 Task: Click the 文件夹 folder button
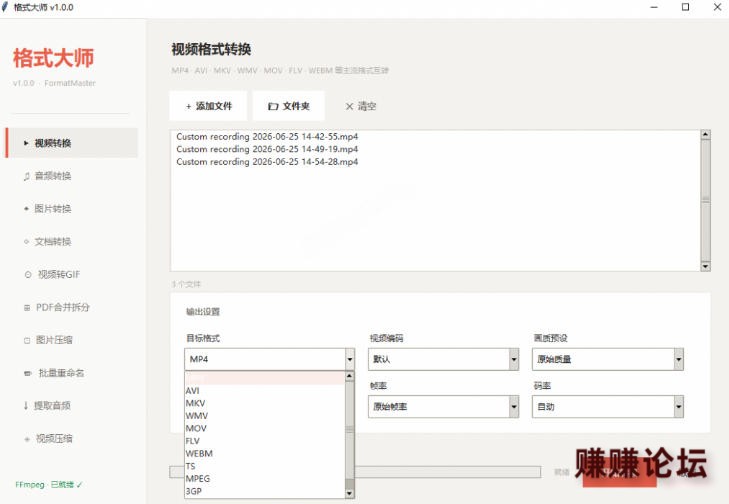tap(289, 106)
